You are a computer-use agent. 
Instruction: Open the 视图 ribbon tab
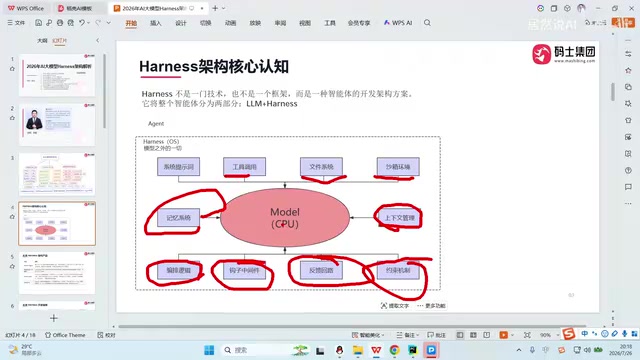[305, 23]
